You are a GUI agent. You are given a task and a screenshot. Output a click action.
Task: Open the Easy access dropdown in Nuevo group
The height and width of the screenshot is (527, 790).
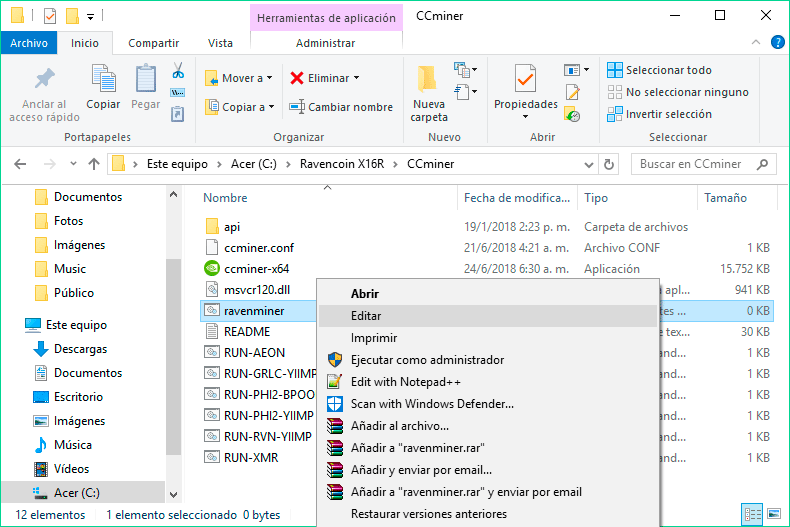click(466, 92)
